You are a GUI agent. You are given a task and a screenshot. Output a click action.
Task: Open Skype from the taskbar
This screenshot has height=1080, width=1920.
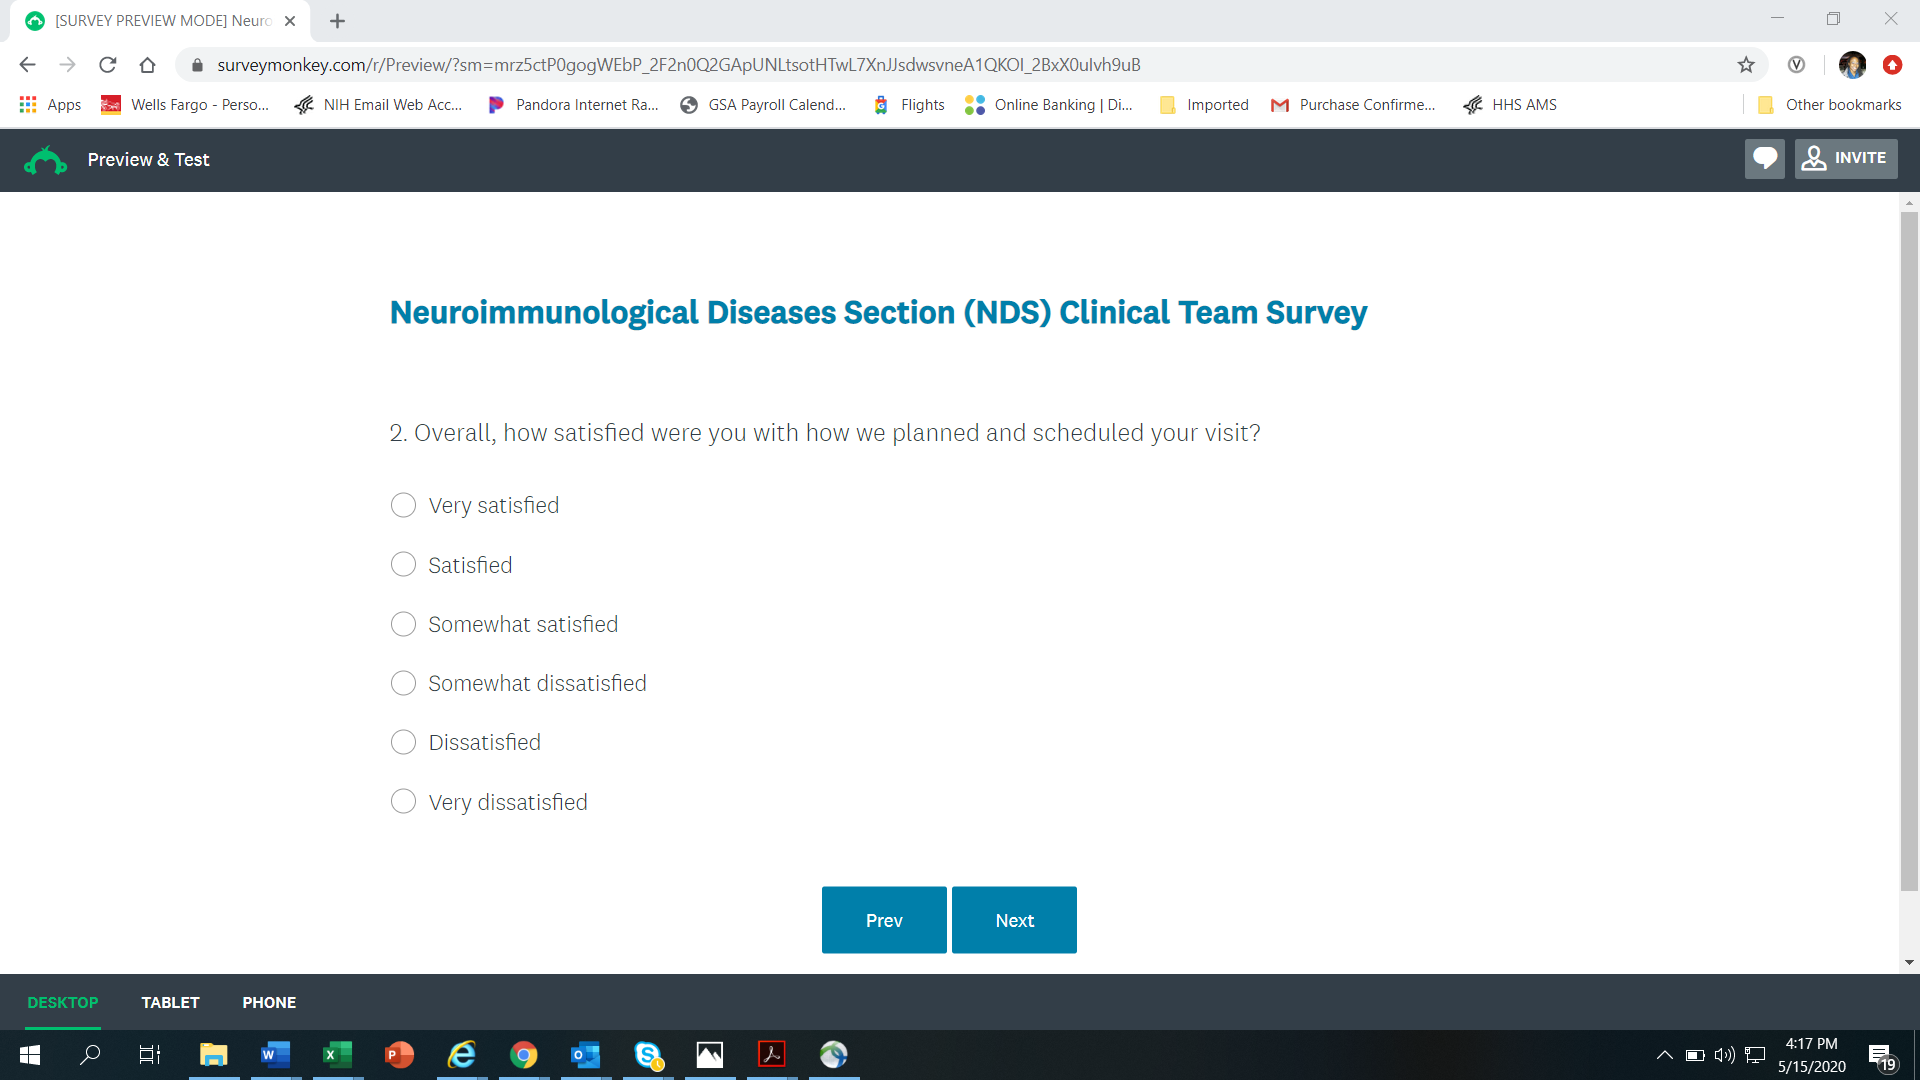(x=648, y=1055)
